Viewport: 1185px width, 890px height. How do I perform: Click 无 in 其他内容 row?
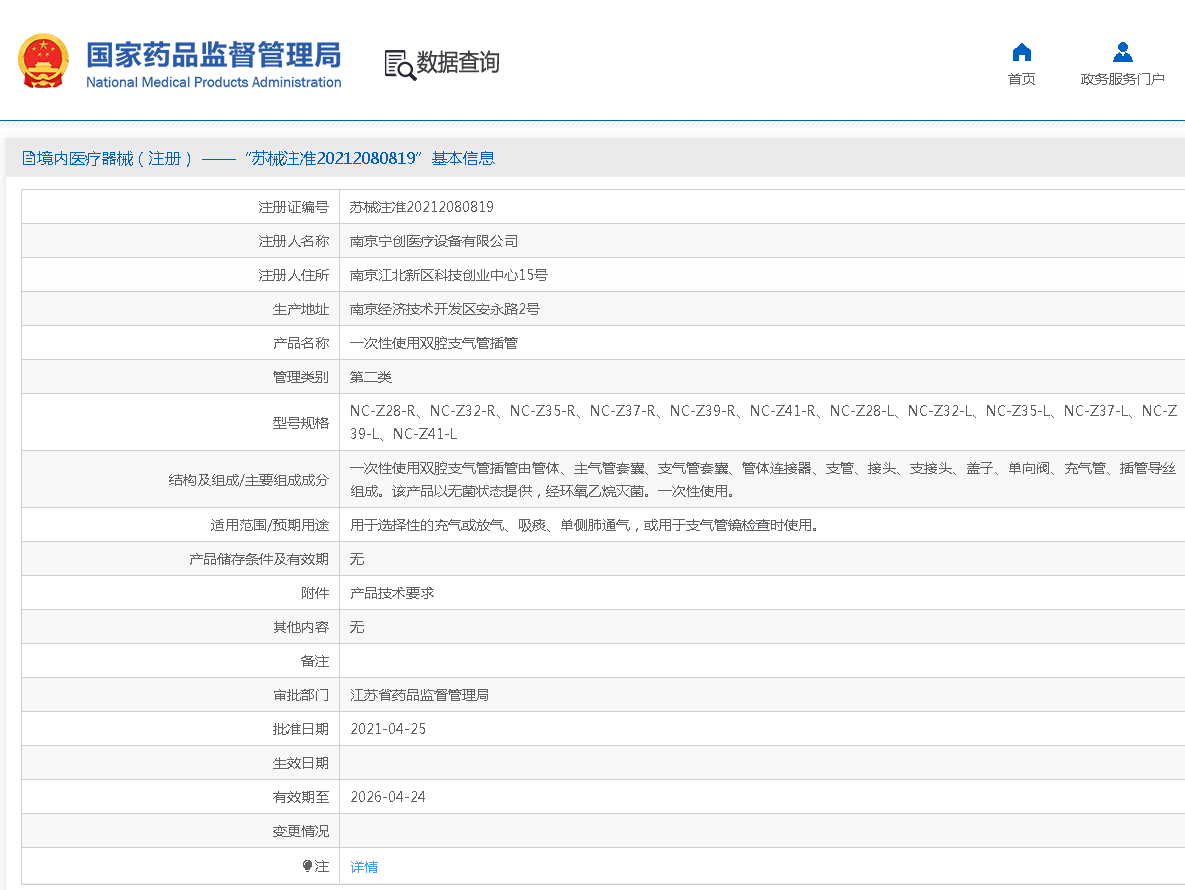click(357, 627)
